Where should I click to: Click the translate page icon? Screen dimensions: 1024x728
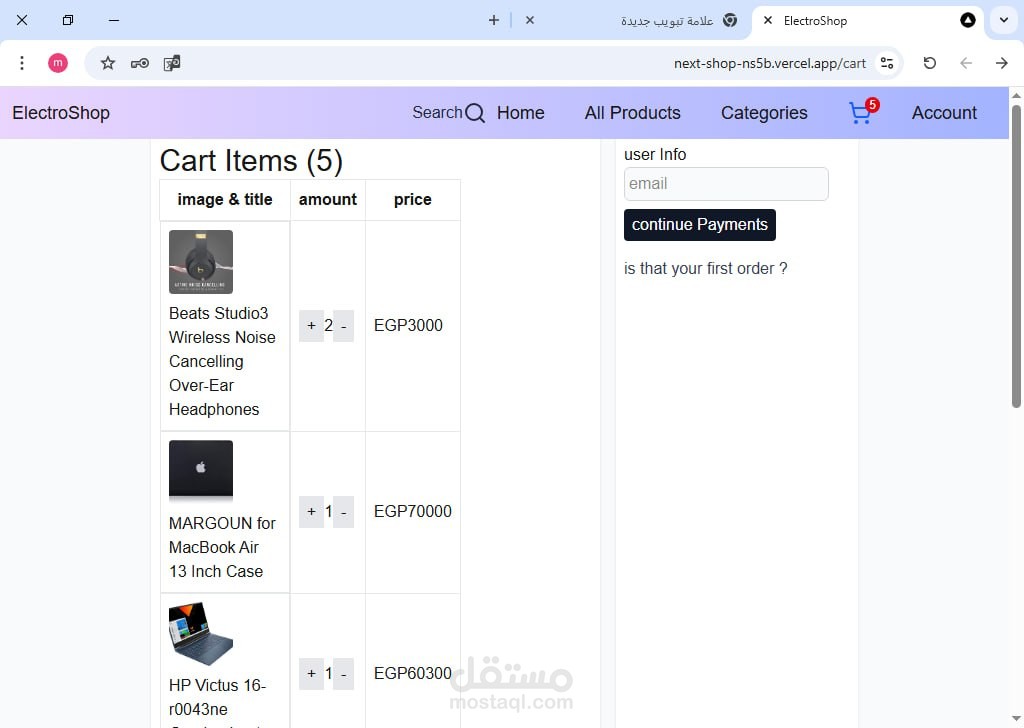(172, 63)
